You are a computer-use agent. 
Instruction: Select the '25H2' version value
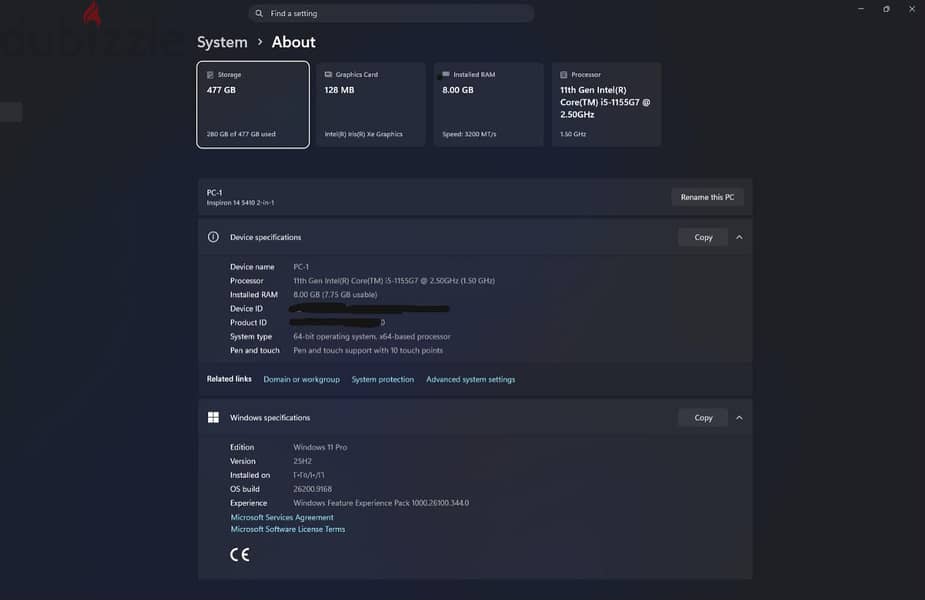tap(303, 461)
